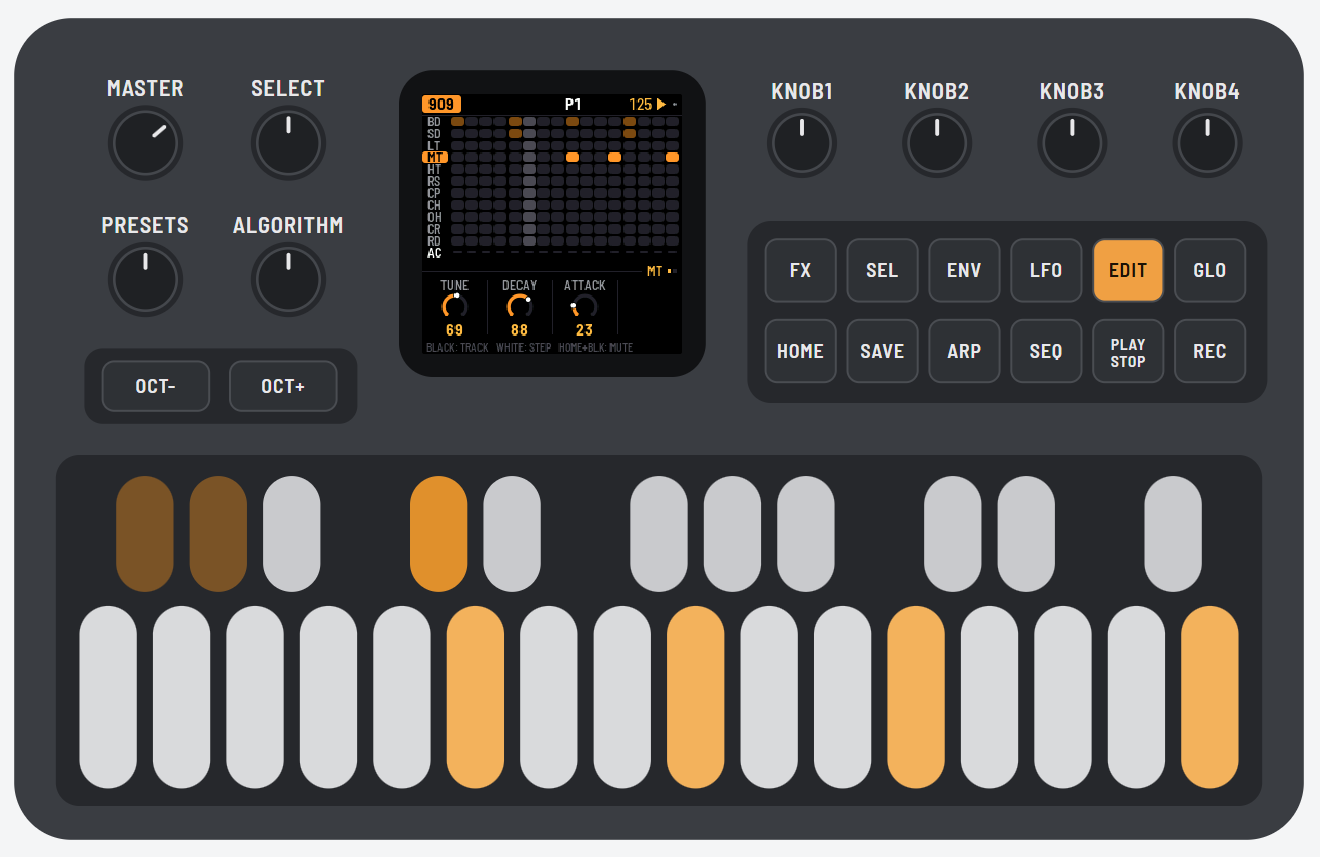Viewport: 1320px width, 857px height.
Task: Raise the octave with OCT+
Action: pyautogui.click(x=283, y=386)
